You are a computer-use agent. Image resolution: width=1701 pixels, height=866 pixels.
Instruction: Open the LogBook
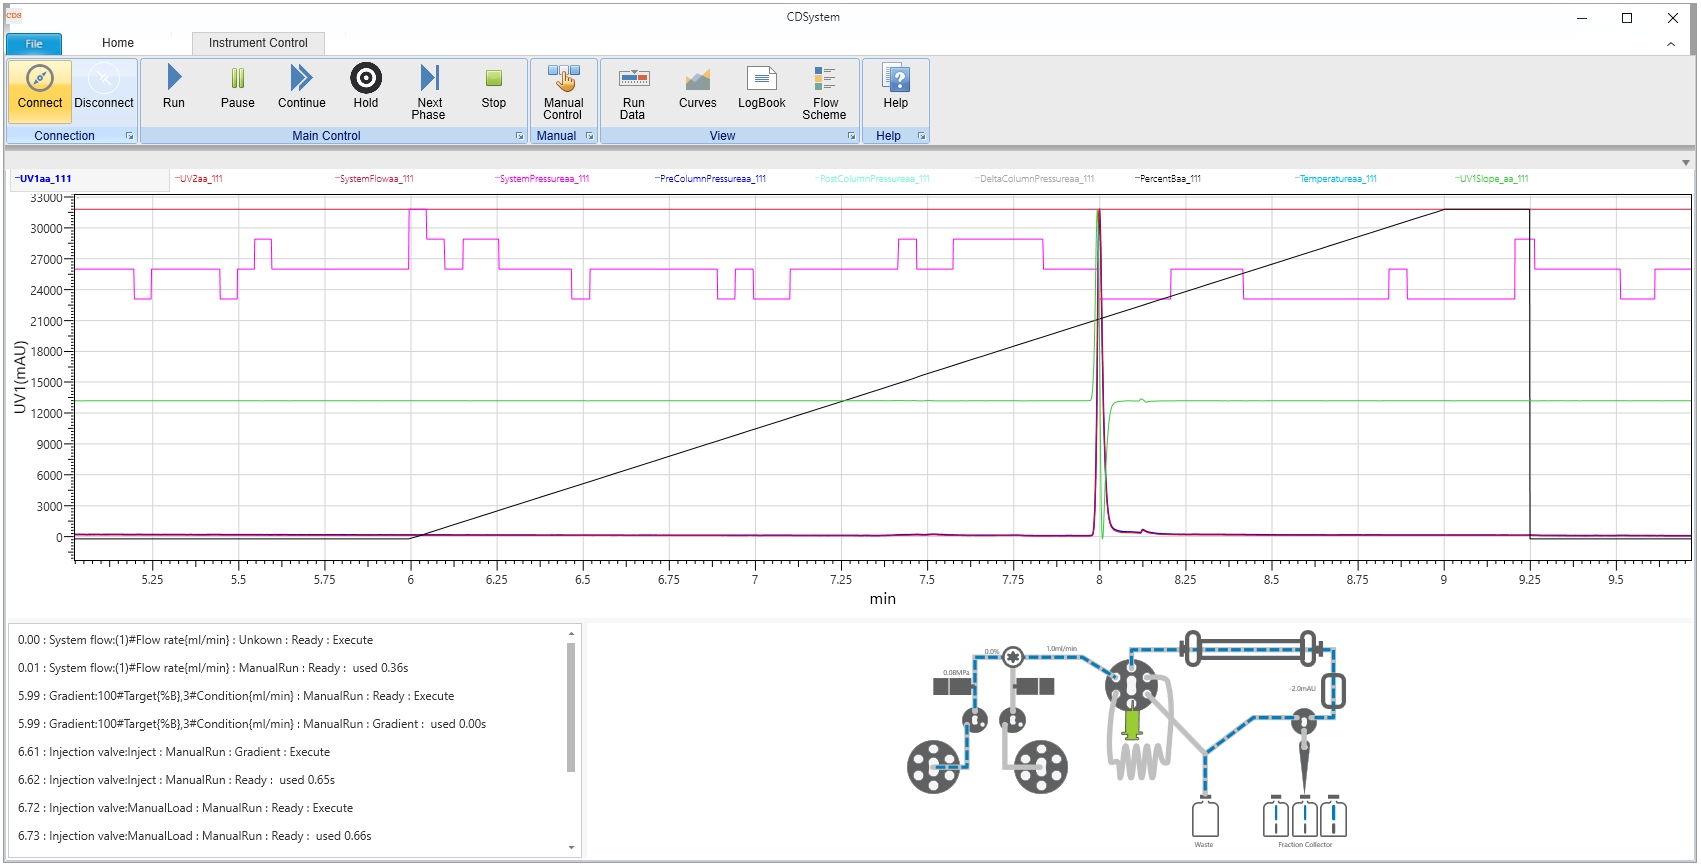point(761,87)
